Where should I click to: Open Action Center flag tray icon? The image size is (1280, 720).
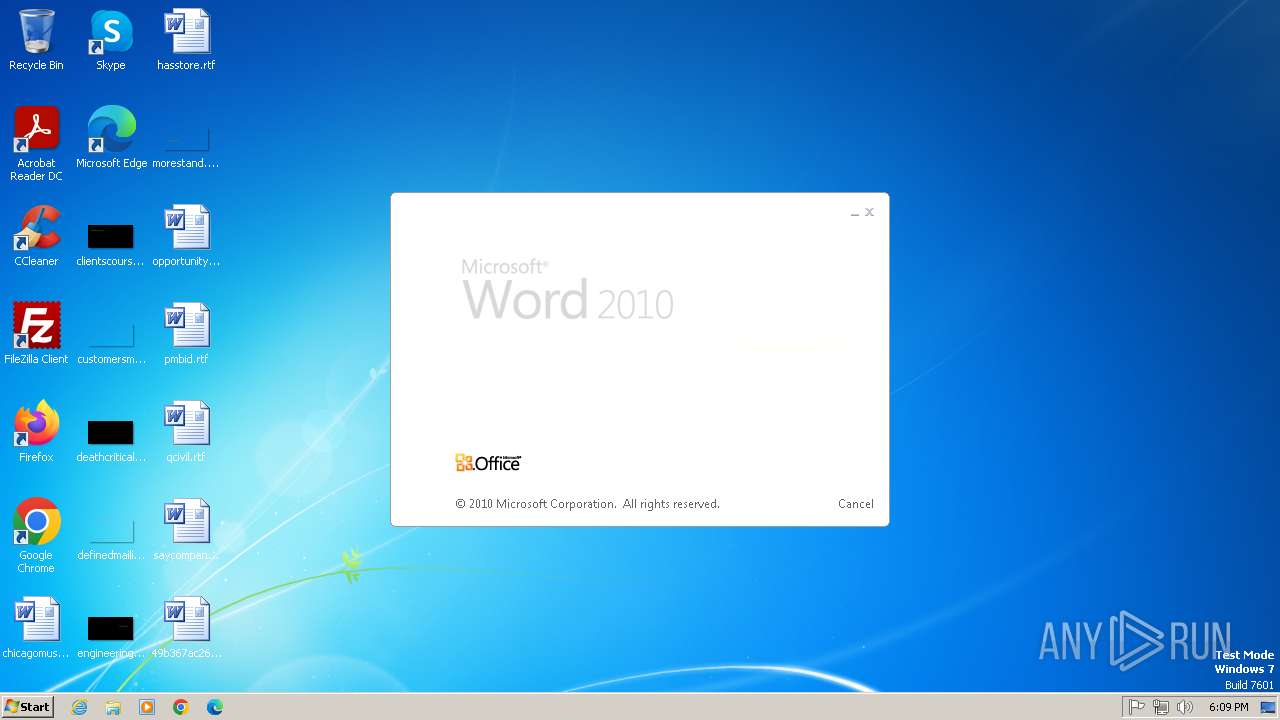[1137, 707]
